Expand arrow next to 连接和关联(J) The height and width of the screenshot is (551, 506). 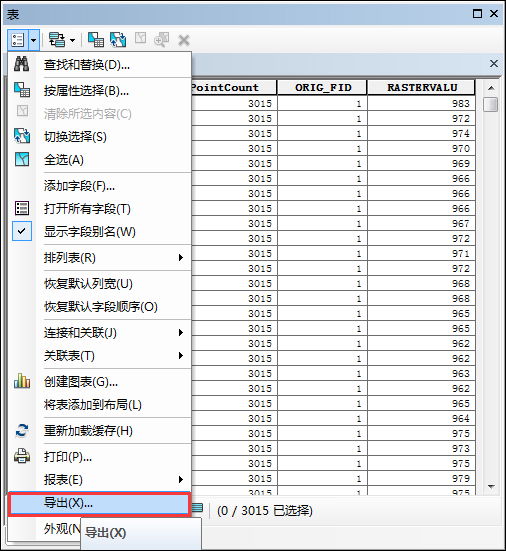point(181,332)
